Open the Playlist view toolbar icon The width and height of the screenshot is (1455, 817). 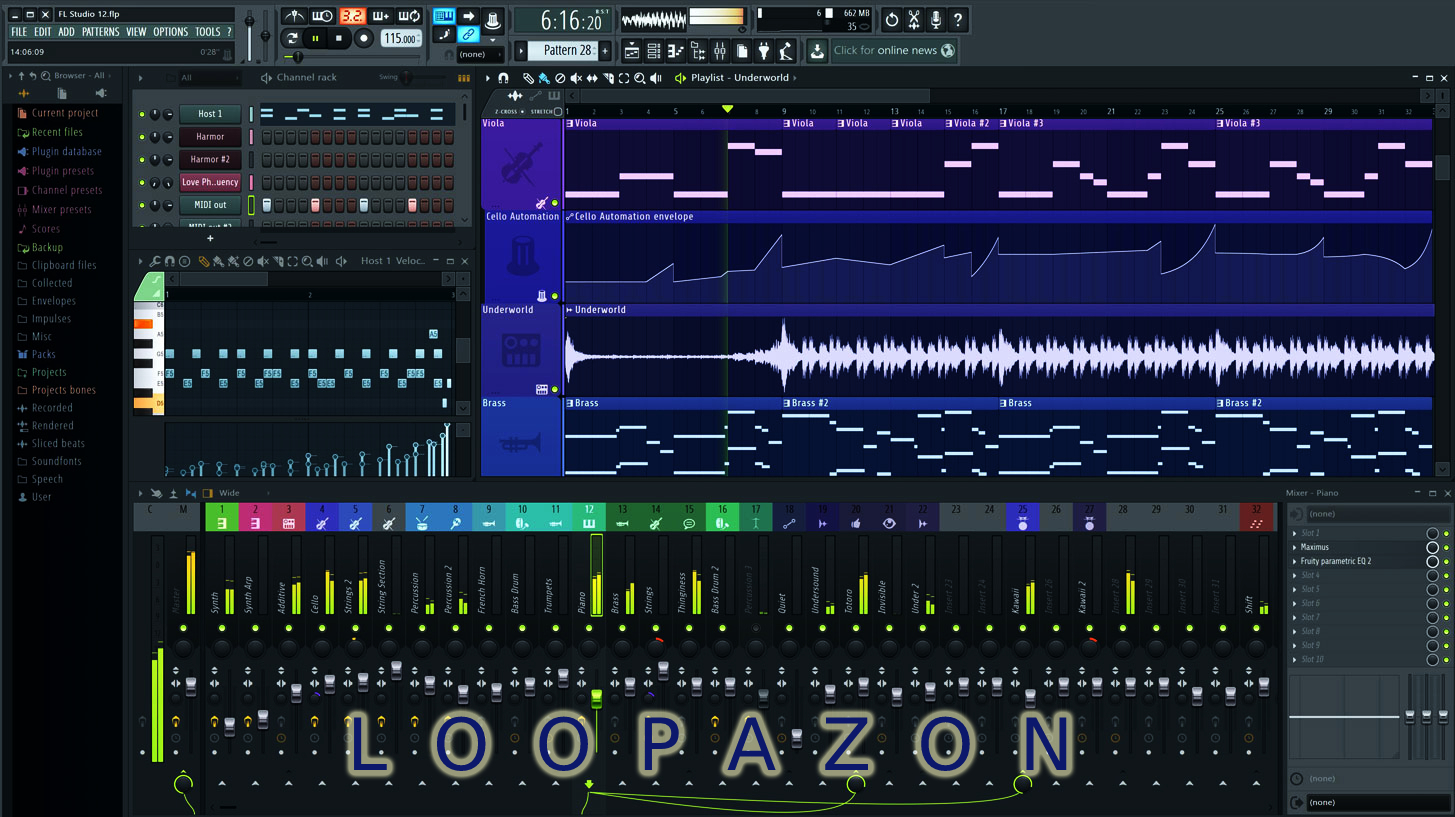632,50
